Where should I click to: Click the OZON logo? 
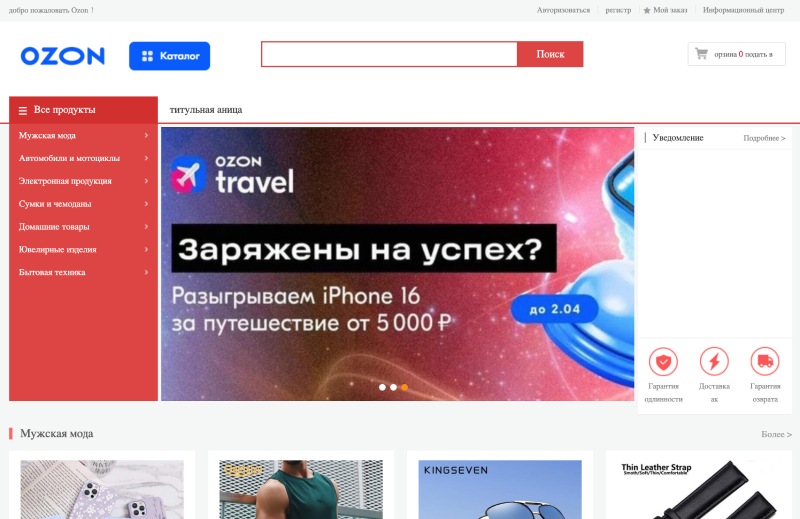62,56
